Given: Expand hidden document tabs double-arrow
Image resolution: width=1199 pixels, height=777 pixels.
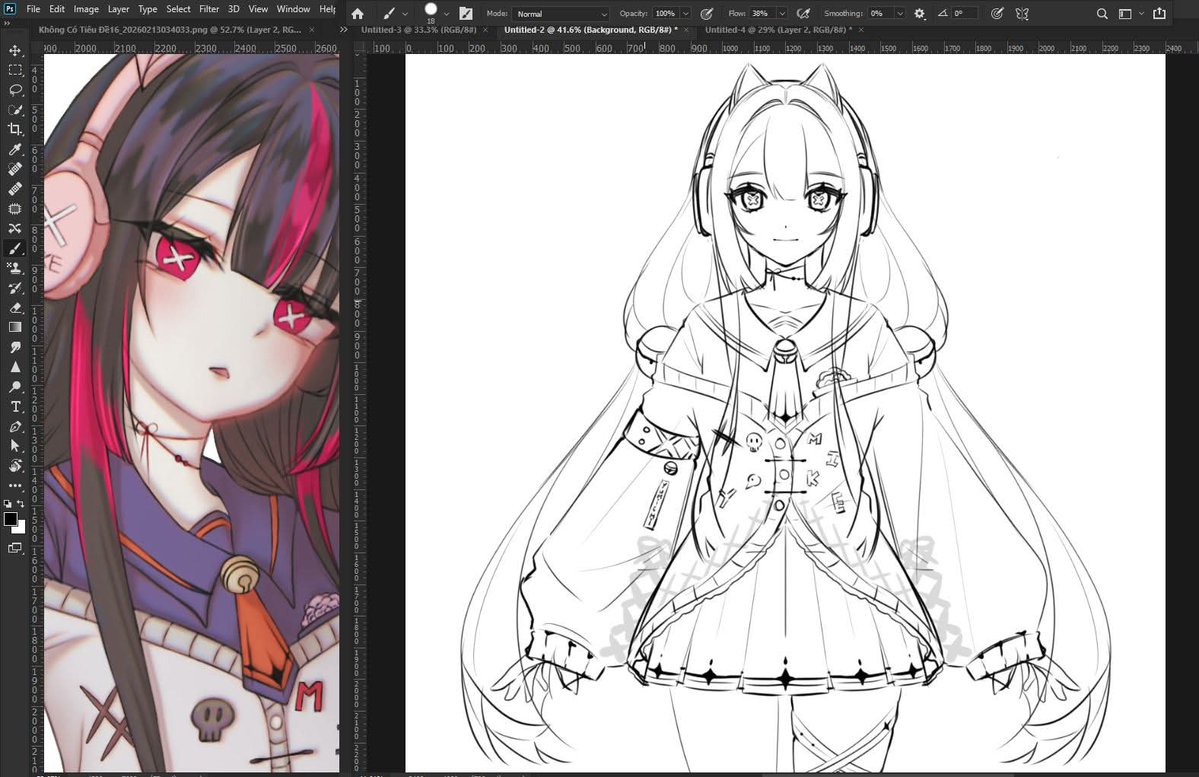Looking at the screenshot, I should 343,30.
